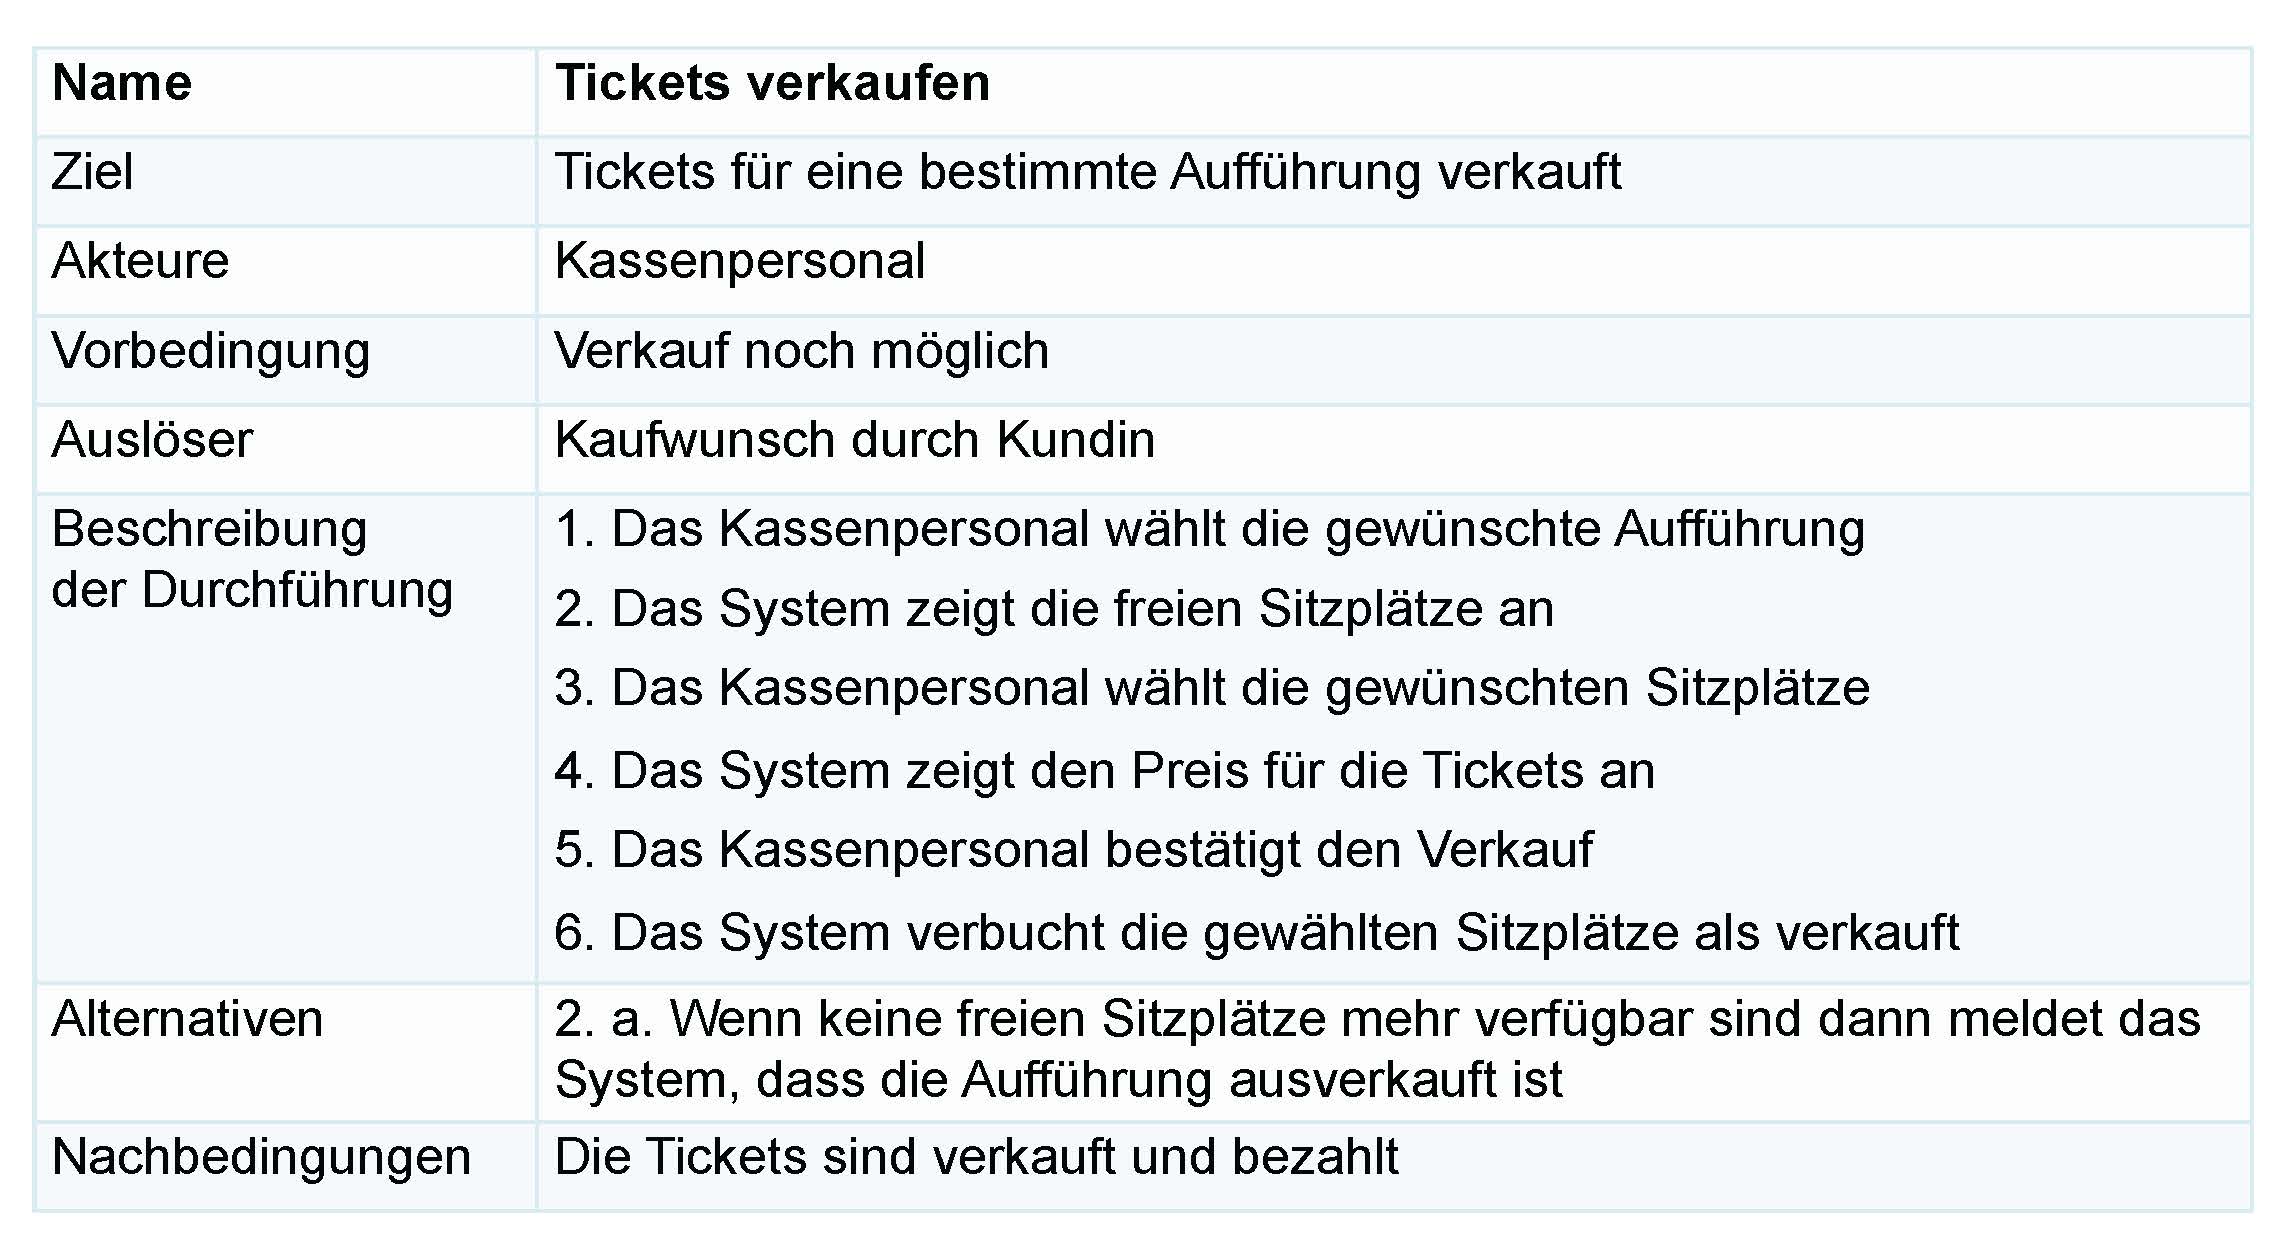
Task: Click 'Tickets für eine bestimmte Aufführung verkauft'
Action: (x=1087, y=172)
